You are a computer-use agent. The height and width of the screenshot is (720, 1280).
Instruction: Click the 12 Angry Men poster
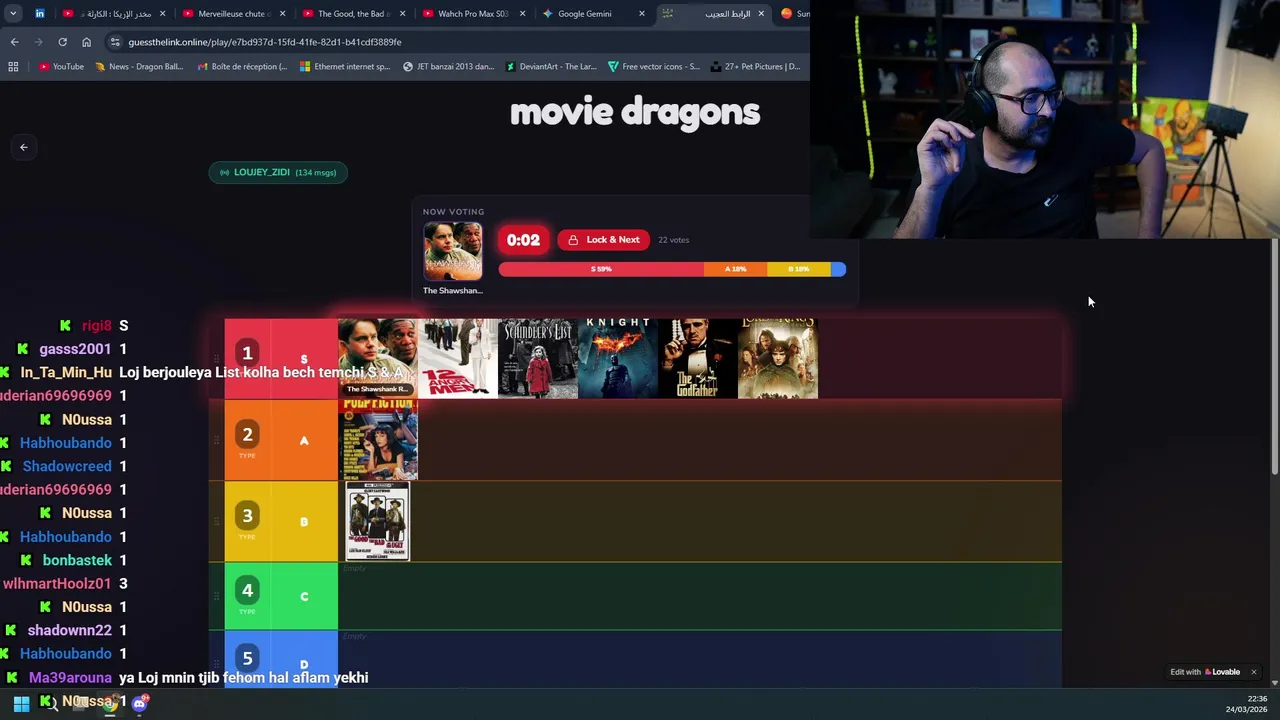[x=458, y=358]
